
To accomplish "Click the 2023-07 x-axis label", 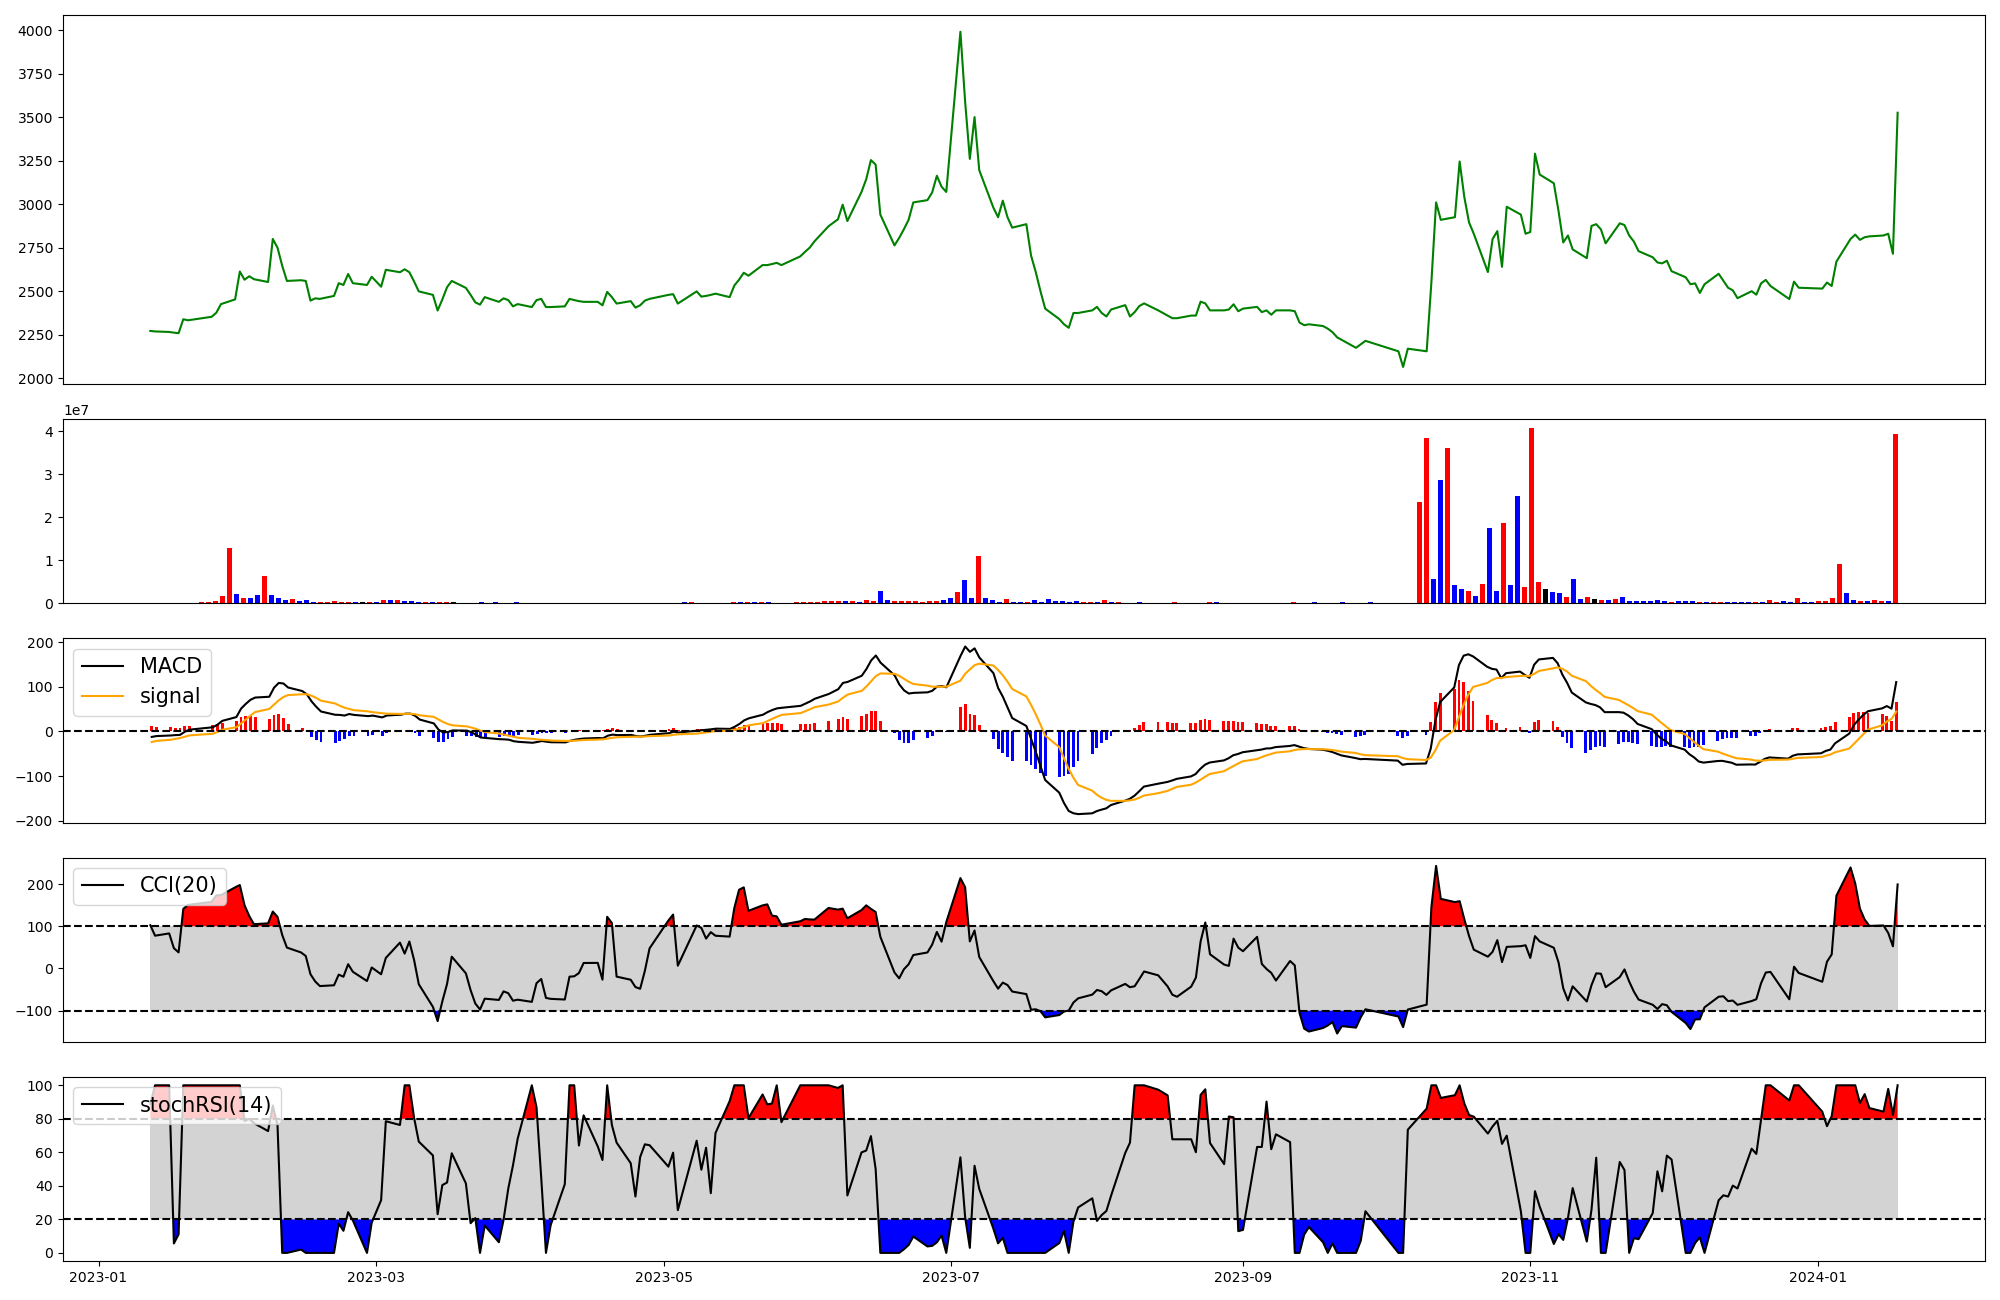I will click(x=950, y=1277).
